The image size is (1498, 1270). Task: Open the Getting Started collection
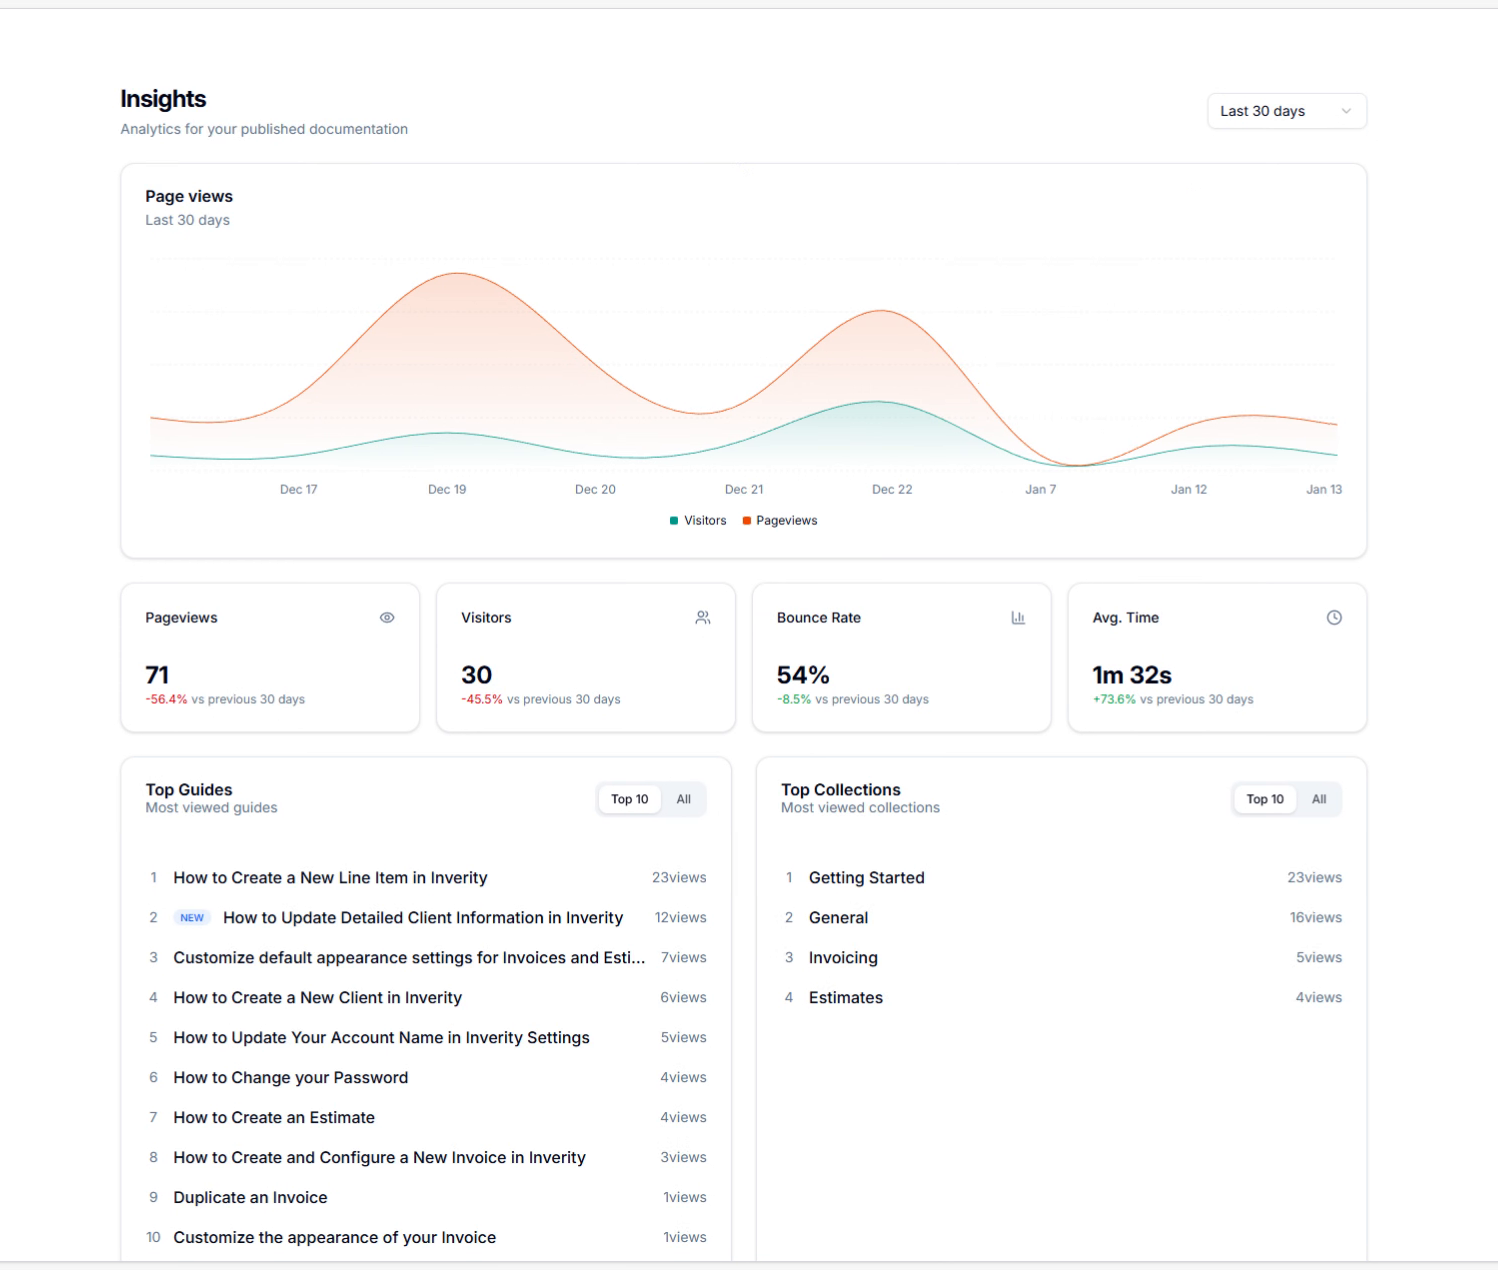[866, 878]
